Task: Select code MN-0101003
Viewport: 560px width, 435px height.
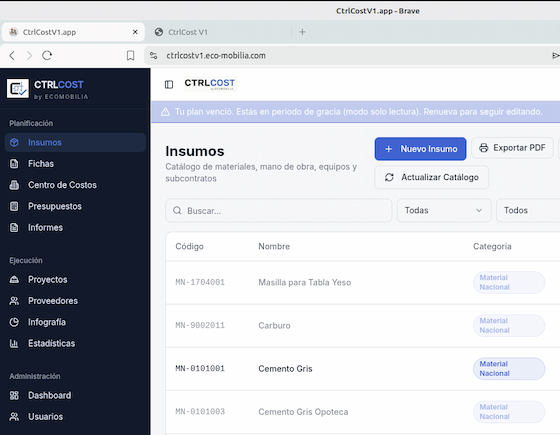Action: (200, 412)
